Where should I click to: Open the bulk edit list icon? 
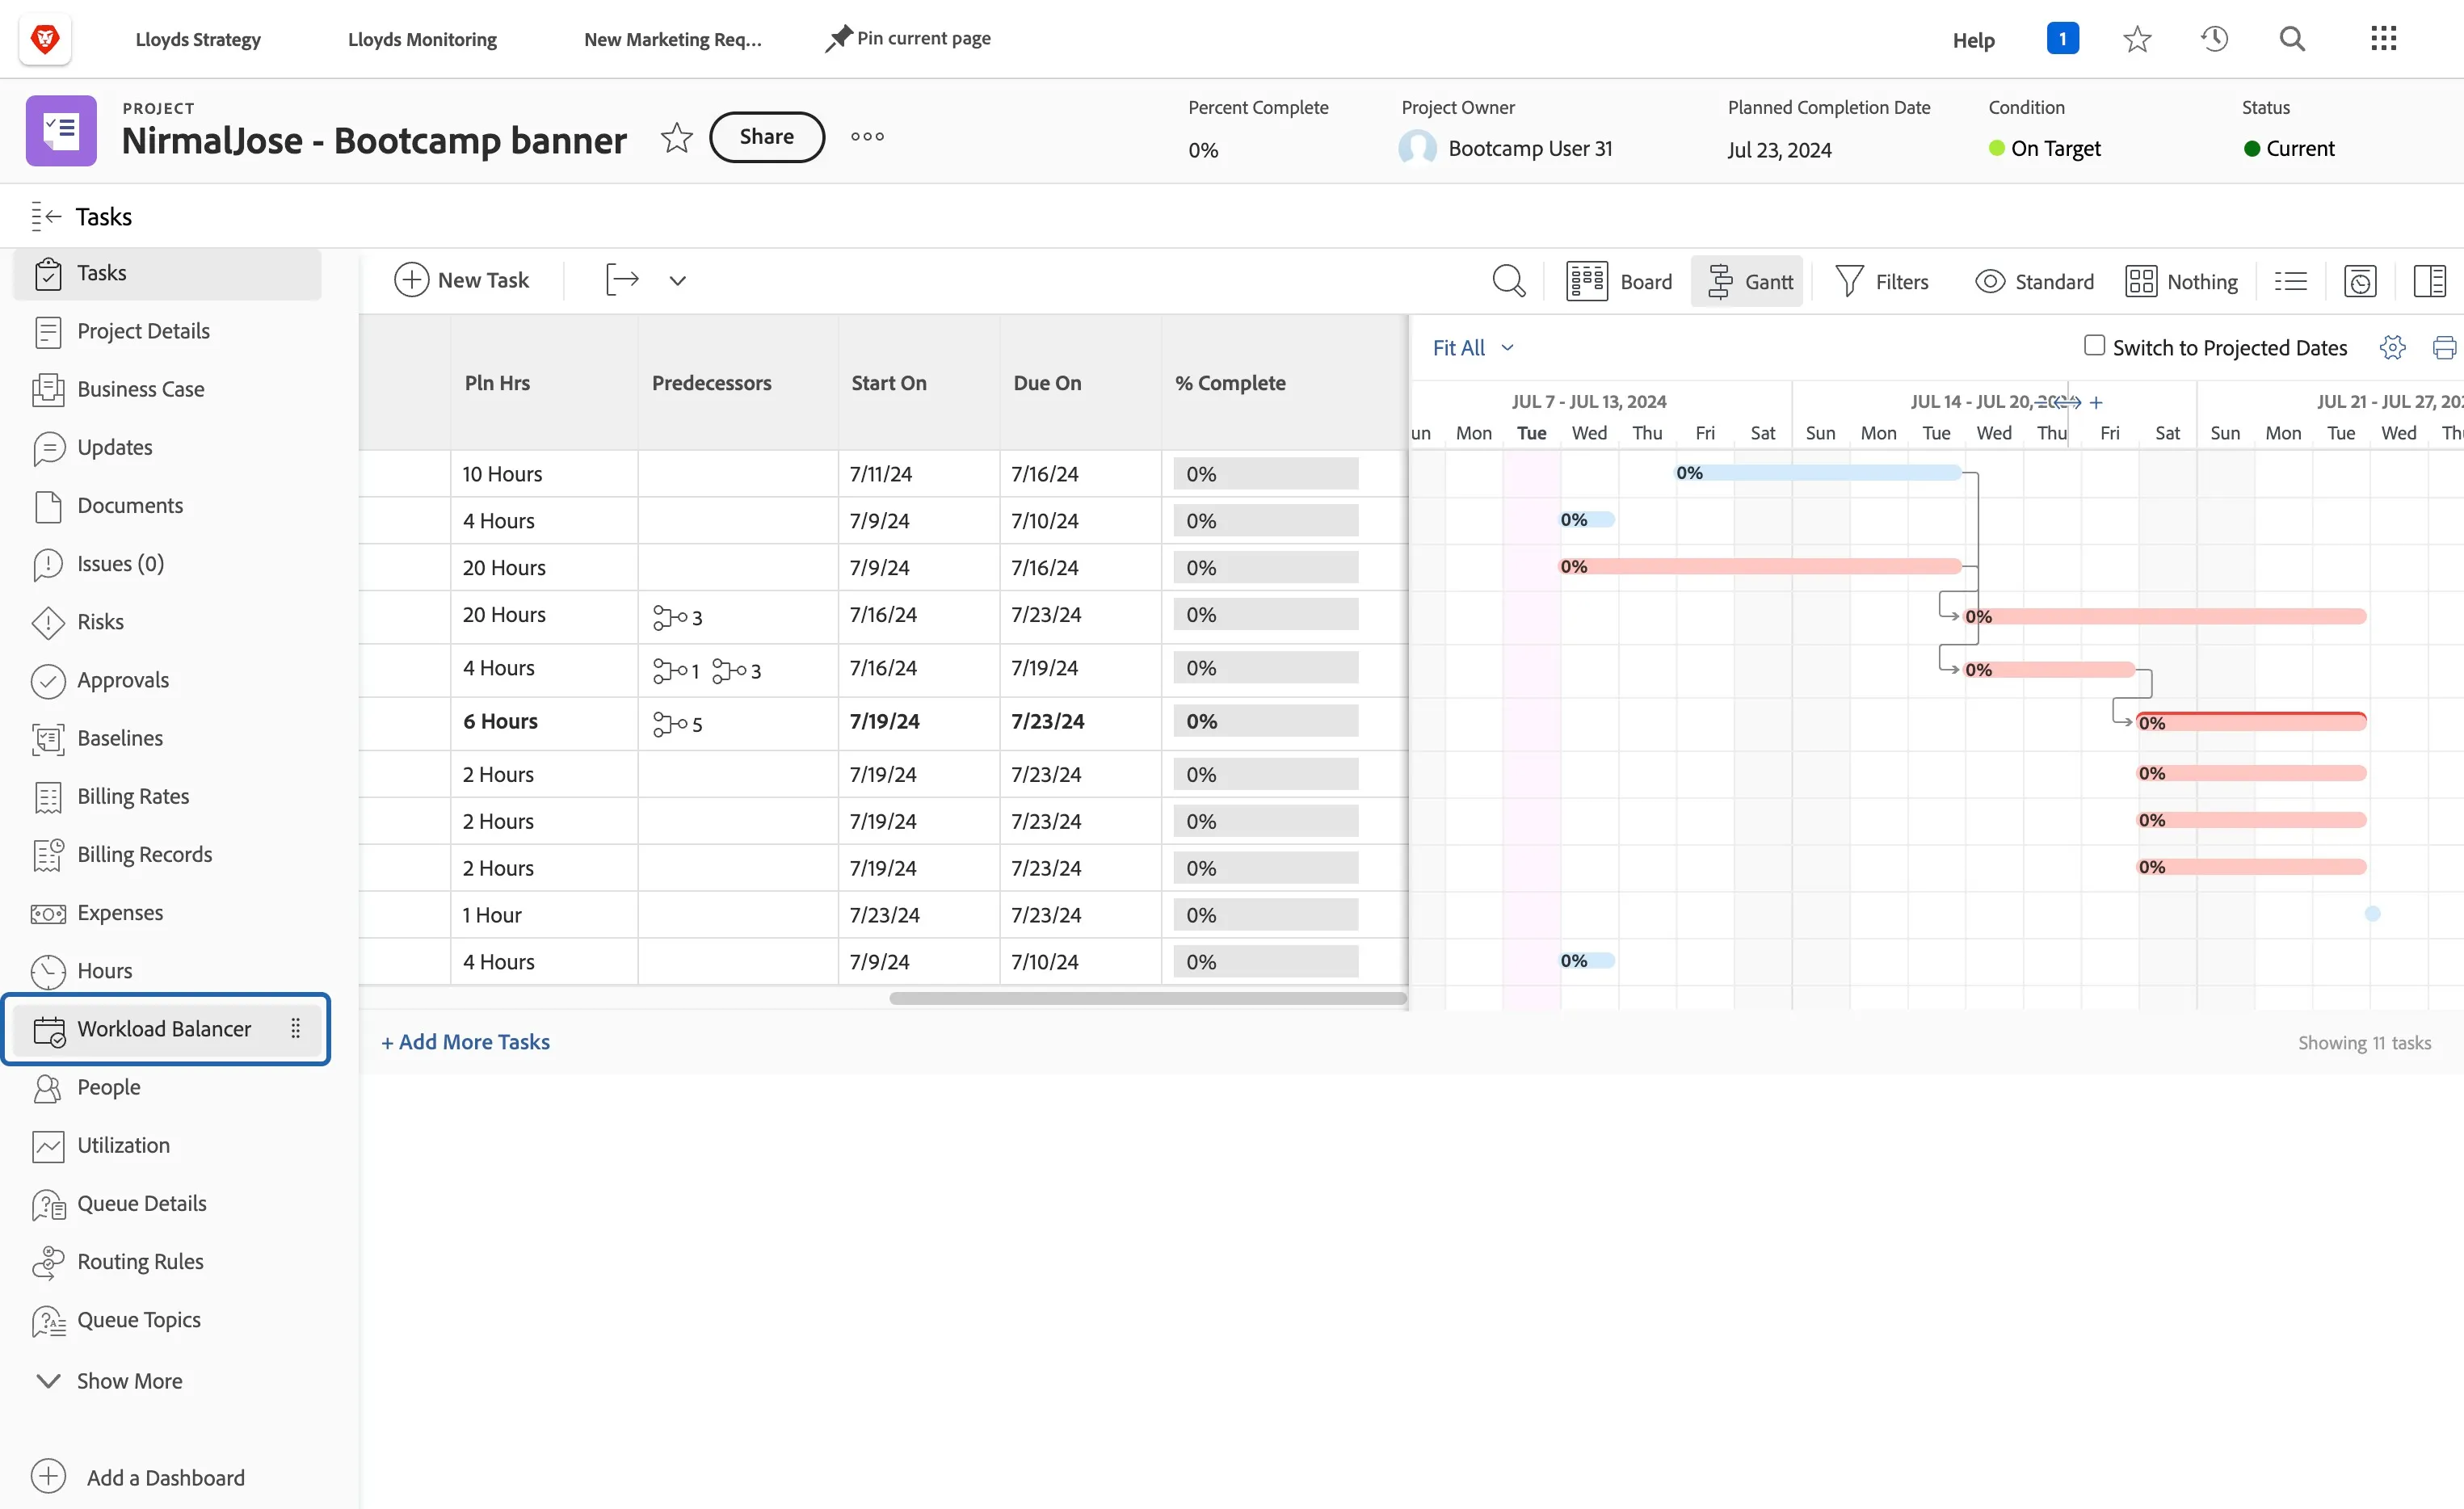coord(2291,281)
